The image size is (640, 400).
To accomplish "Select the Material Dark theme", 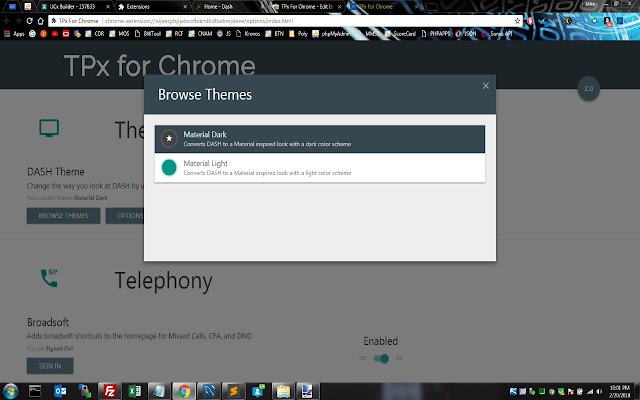I will point(320,139).
